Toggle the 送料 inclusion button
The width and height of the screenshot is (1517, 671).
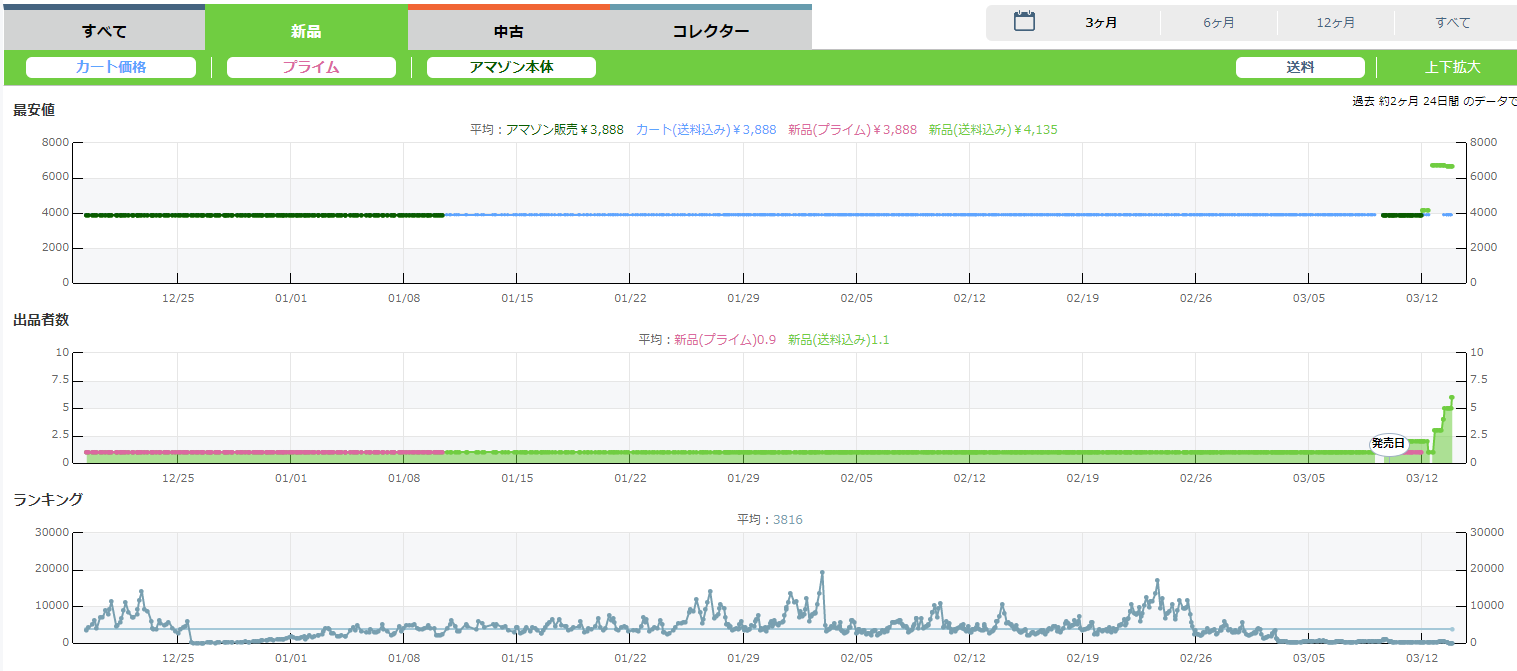tap(1300, 67)
